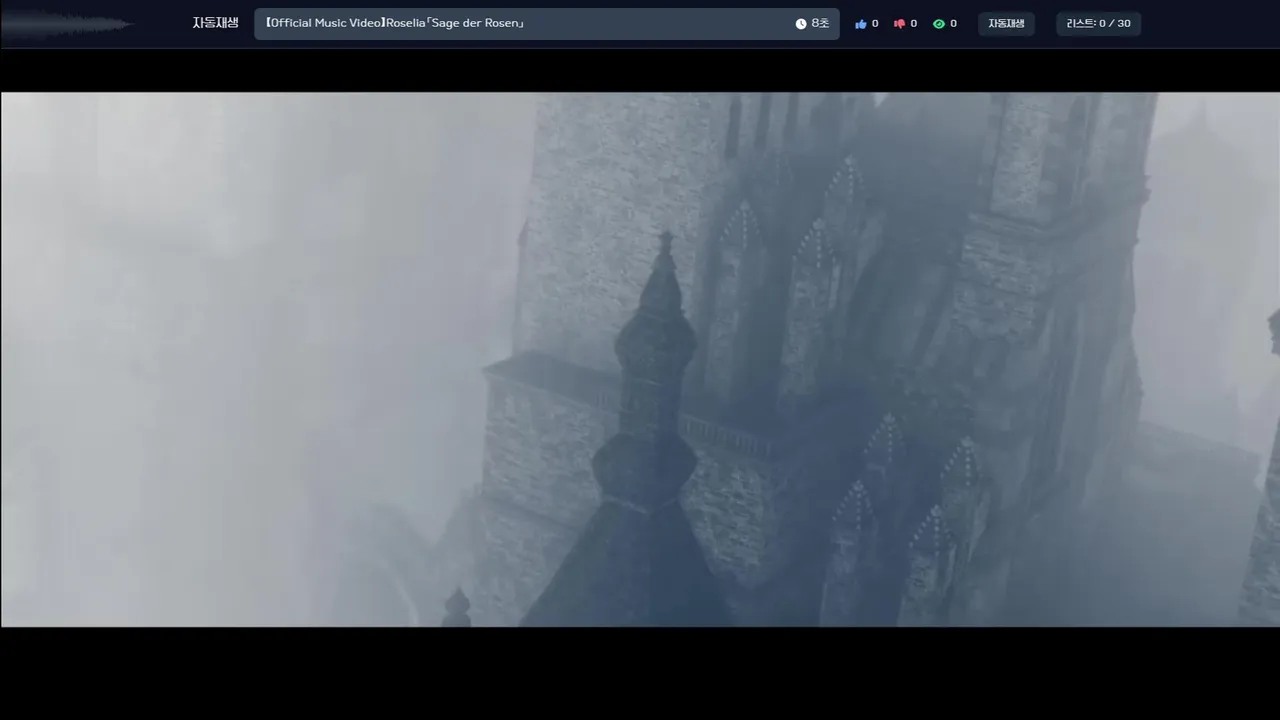The width and height of the screenshot is (1280, 720).
Task: Click the thumbs-up like icon
Action: tap(861, 24)
